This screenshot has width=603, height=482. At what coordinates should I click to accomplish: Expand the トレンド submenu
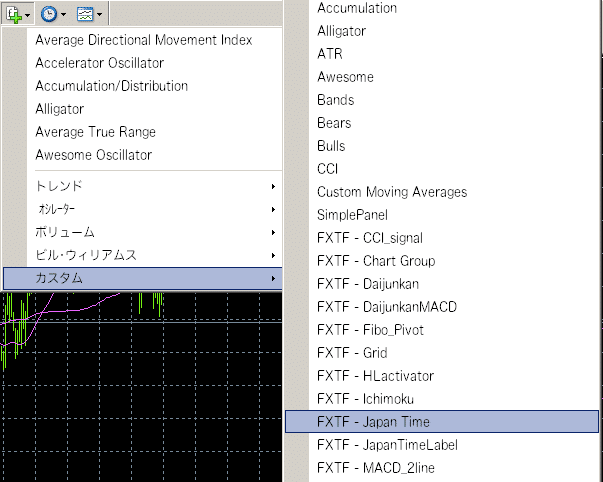coord(143,186)
